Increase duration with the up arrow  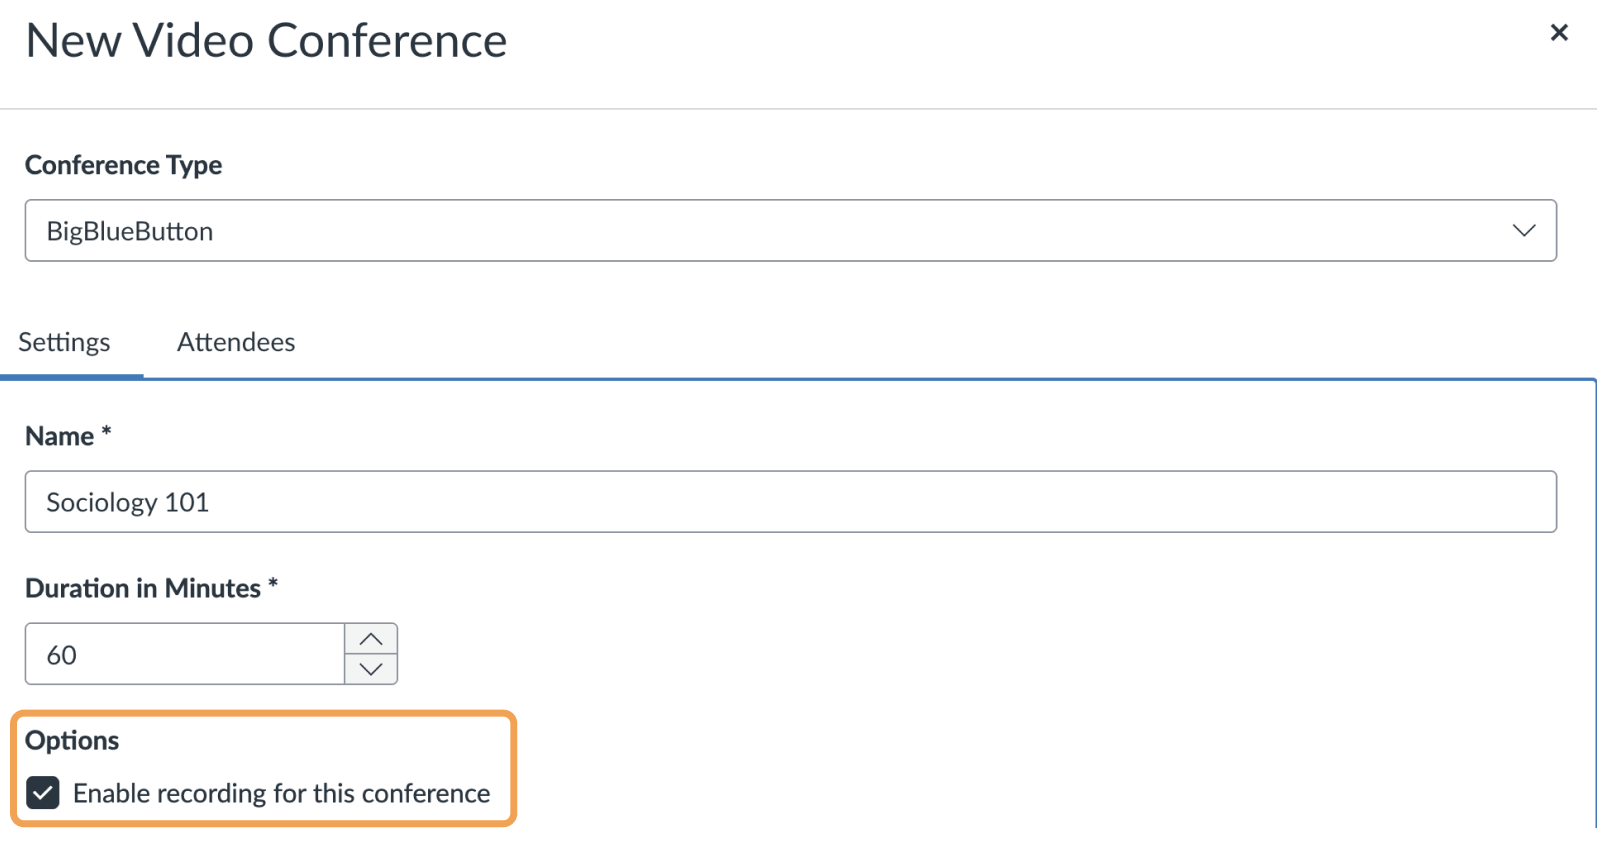pos(371,639)
